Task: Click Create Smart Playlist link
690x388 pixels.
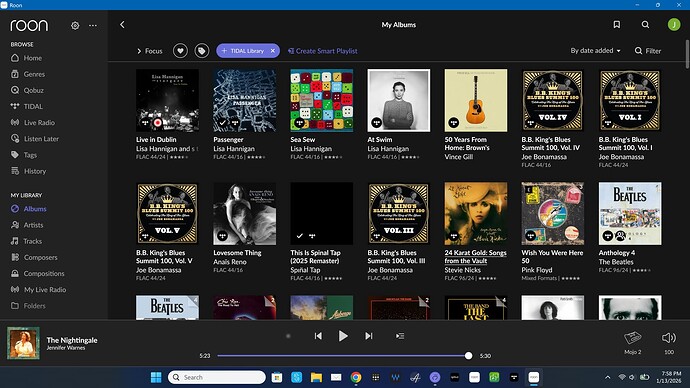Action: click(323, 51)
